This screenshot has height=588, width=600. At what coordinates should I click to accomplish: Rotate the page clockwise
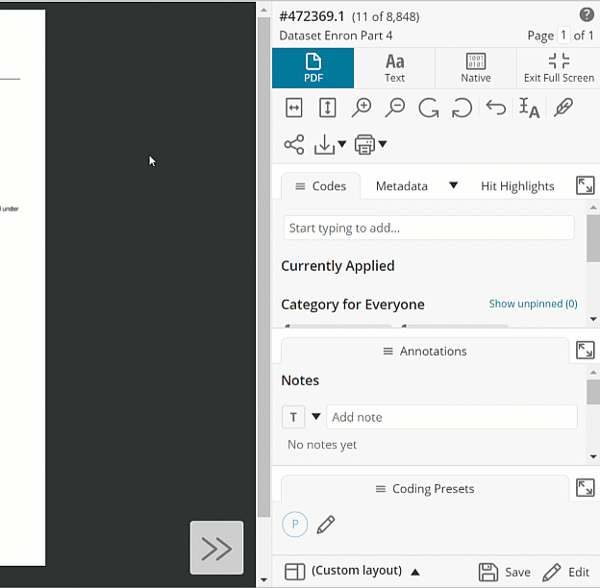point(429,108)
